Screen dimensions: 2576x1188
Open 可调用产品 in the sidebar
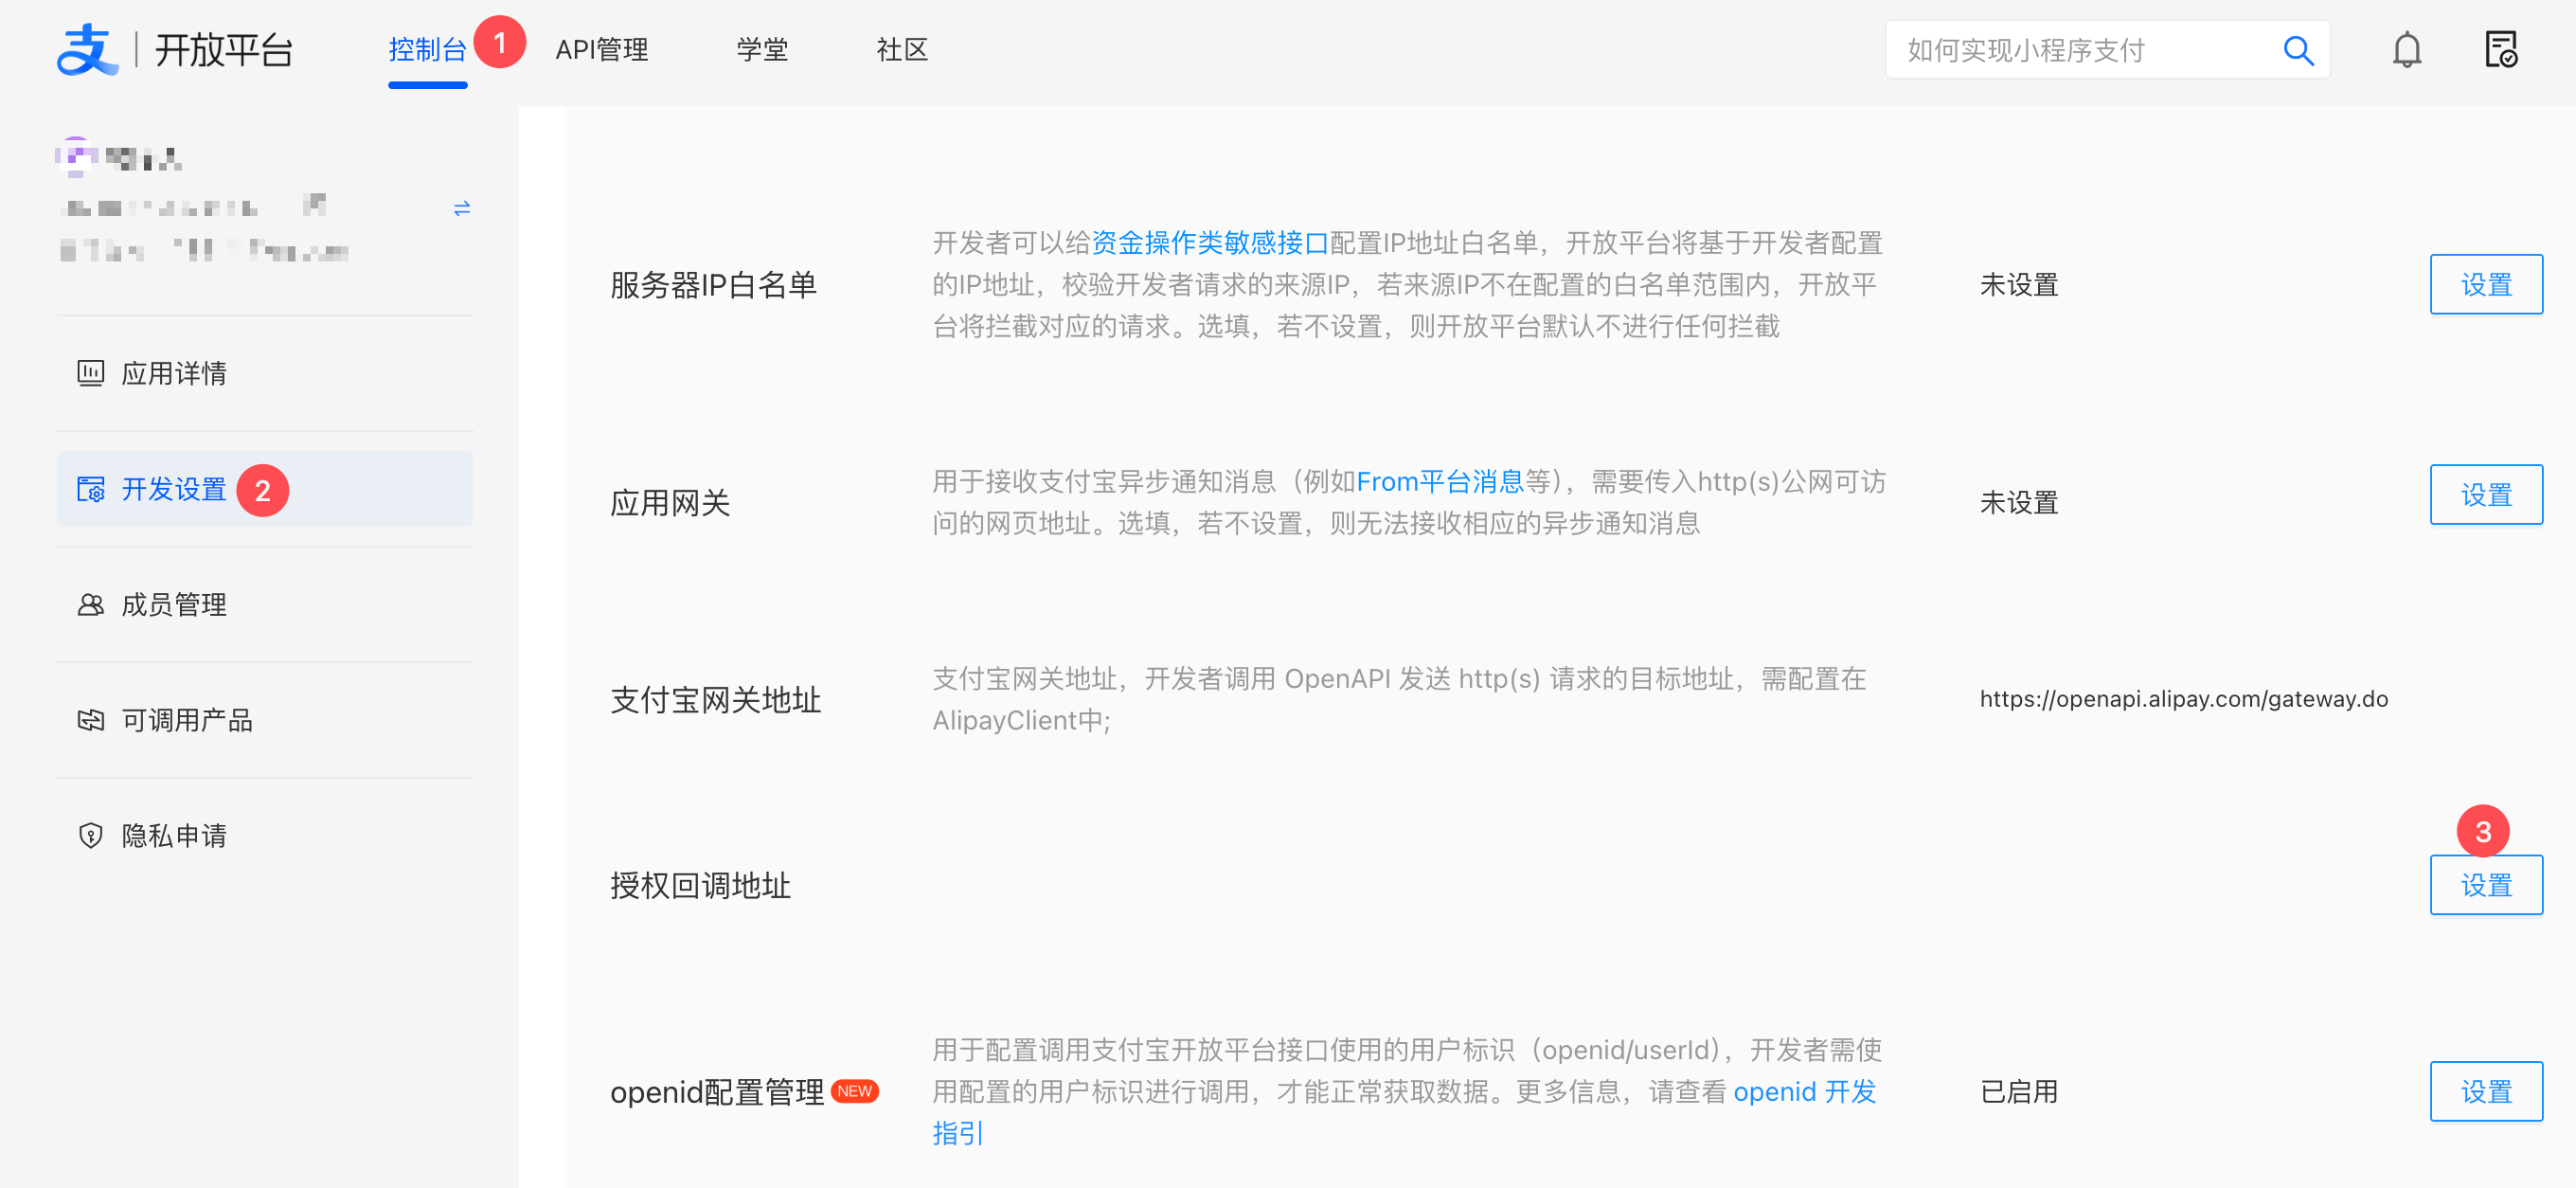point(265,720)
